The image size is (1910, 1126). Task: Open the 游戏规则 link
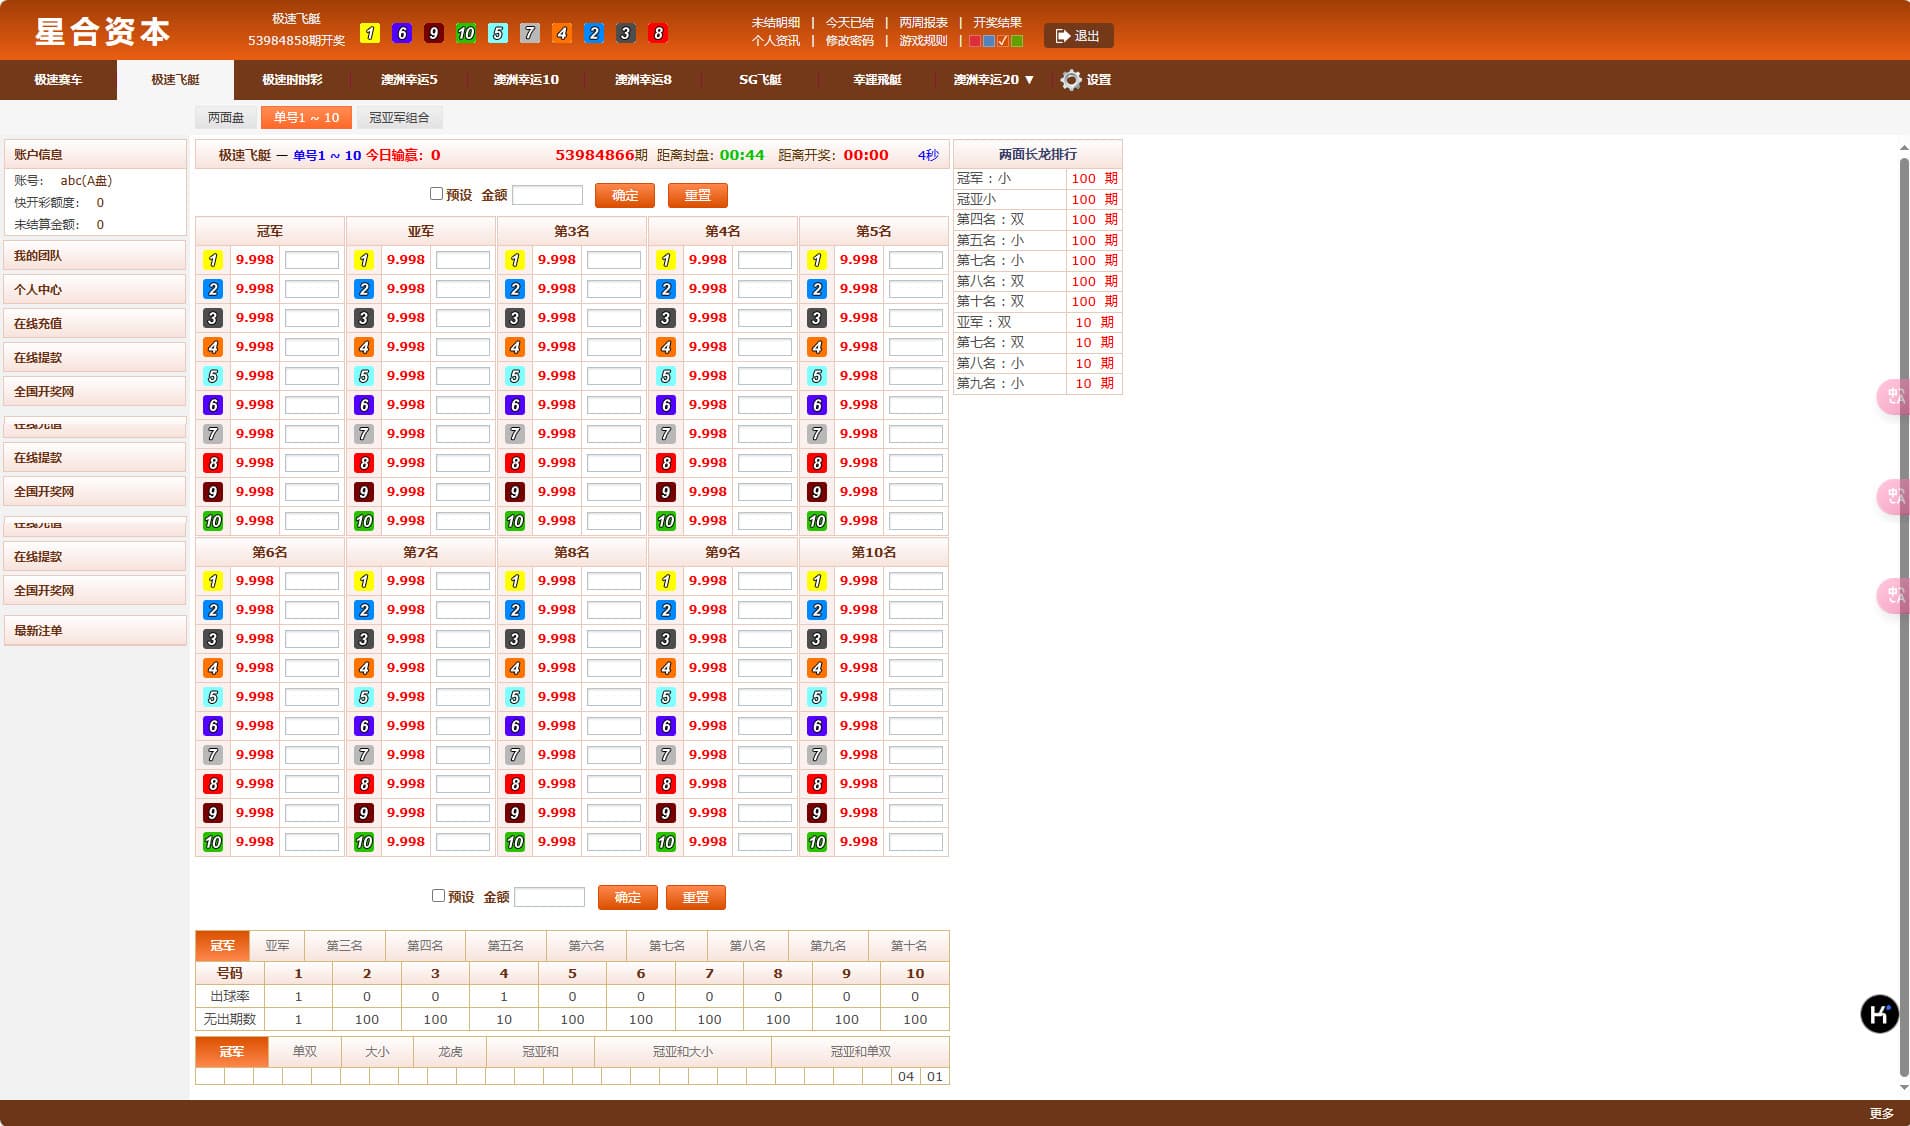pos(922,41)
